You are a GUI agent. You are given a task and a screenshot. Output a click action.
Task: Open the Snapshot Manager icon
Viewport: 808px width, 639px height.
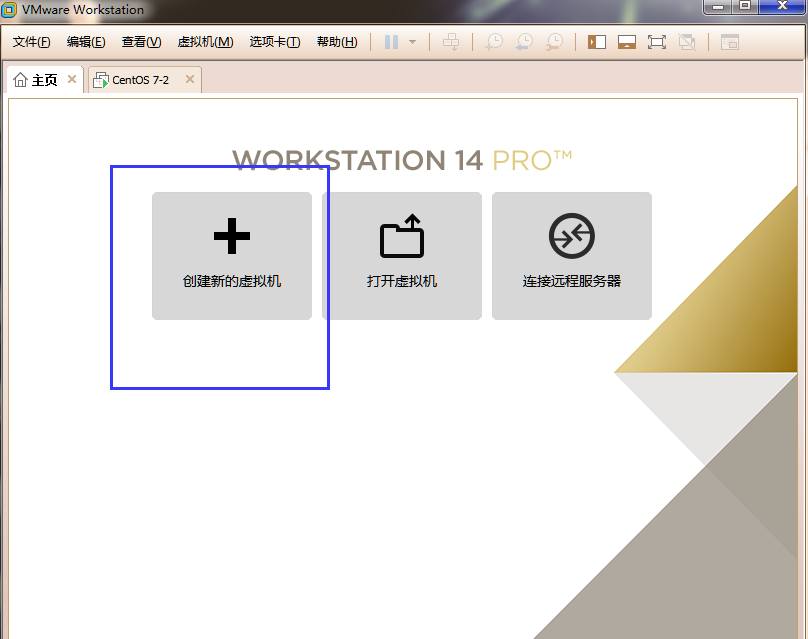[x=555, y=42]
